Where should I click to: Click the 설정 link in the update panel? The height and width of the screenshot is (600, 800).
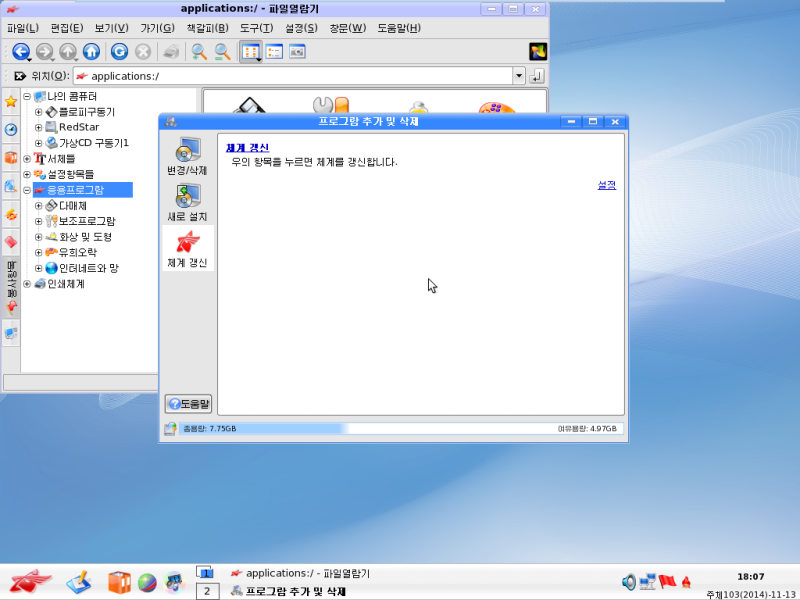(606, 186)
